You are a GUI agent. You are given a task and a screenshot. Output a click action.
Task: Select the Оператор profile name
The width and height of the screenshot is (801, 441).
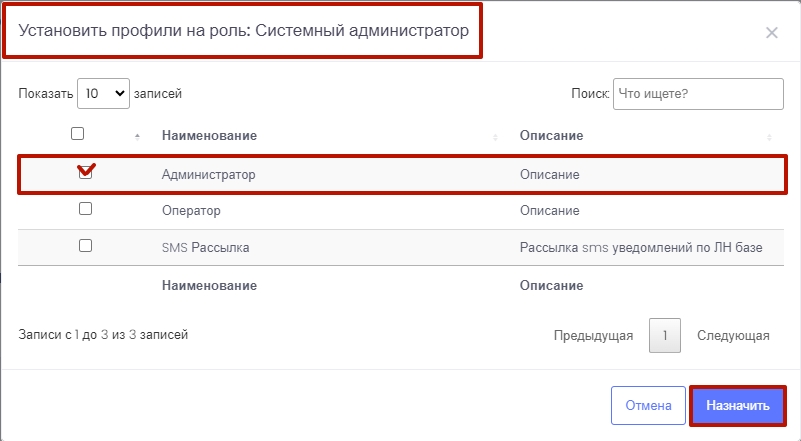190,211
